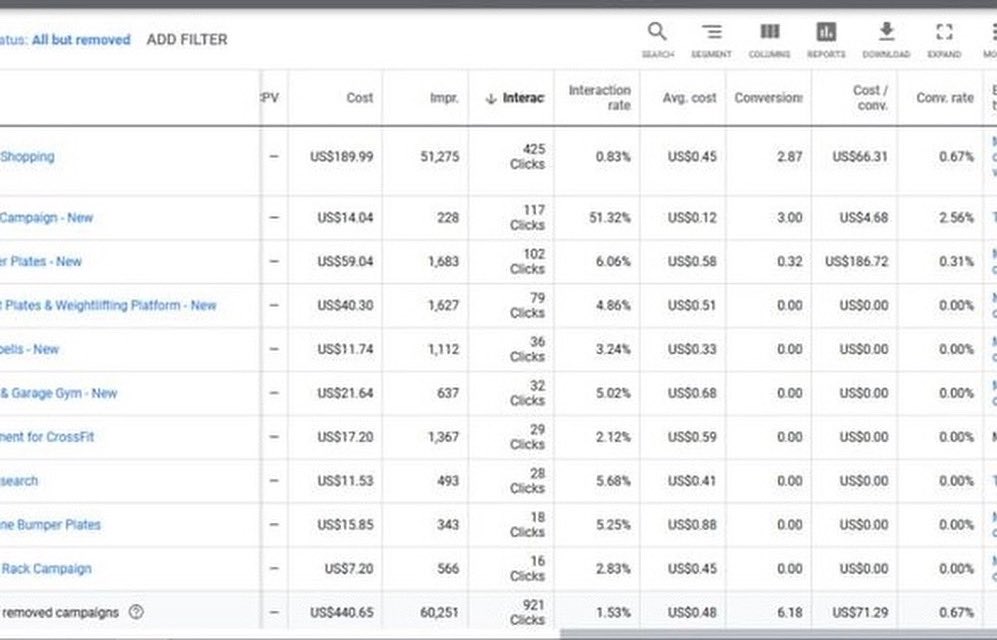The height and width of the screenshot is (640, 997).
Task: Select the 2.87 conversions cell
Action: pos(789,156)
